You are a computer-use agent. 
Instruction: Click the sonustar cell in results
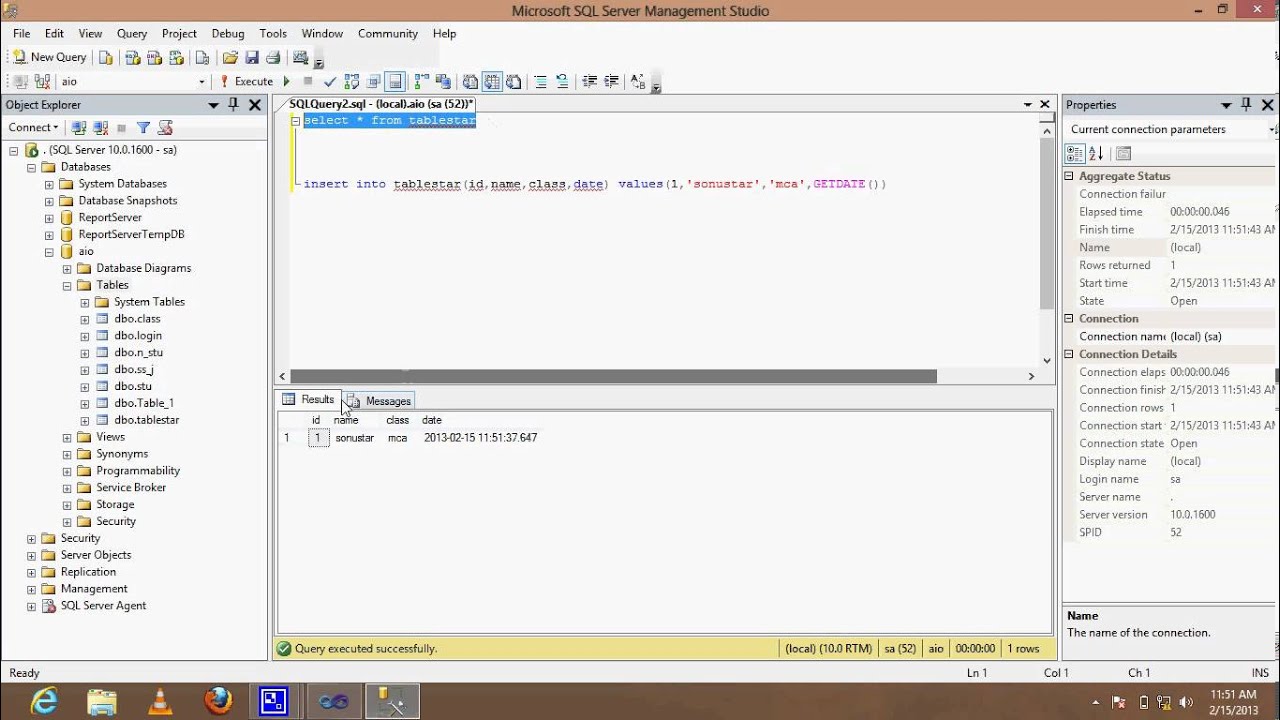click(355, 438)
